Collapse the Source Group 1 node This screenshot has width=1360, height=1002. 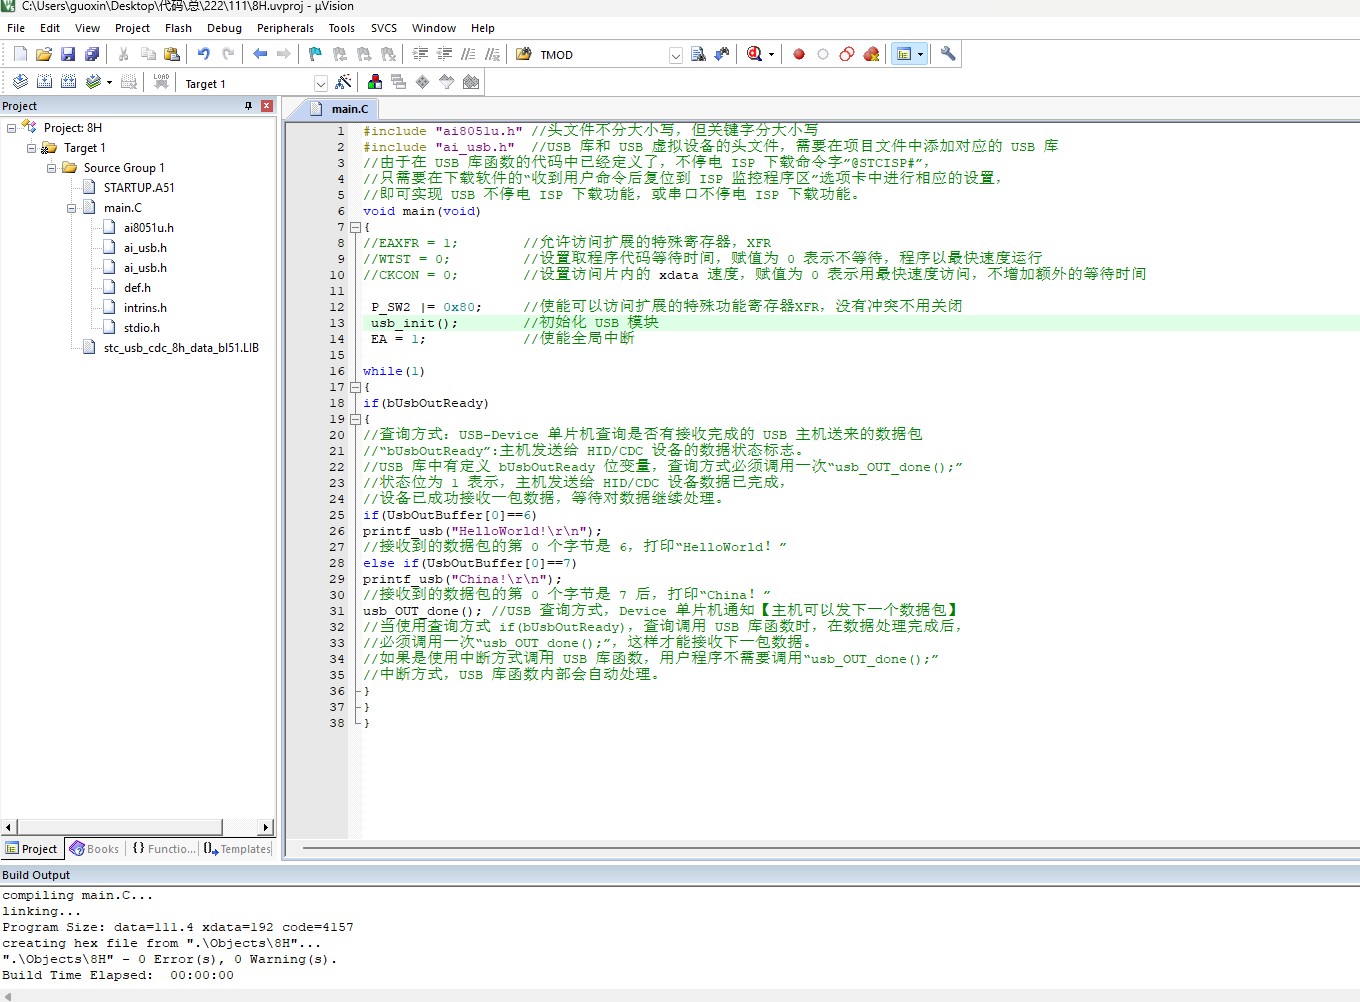pyautogui.click(x=51, y=168)
